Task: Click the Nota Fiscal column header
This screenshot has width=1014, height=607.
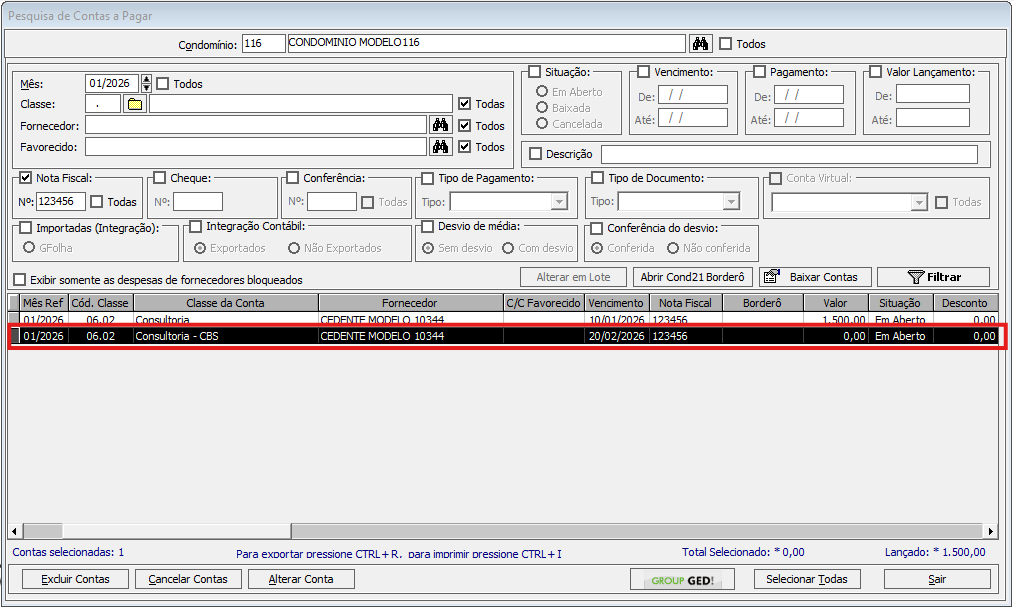Action: [x=685, y=303]
